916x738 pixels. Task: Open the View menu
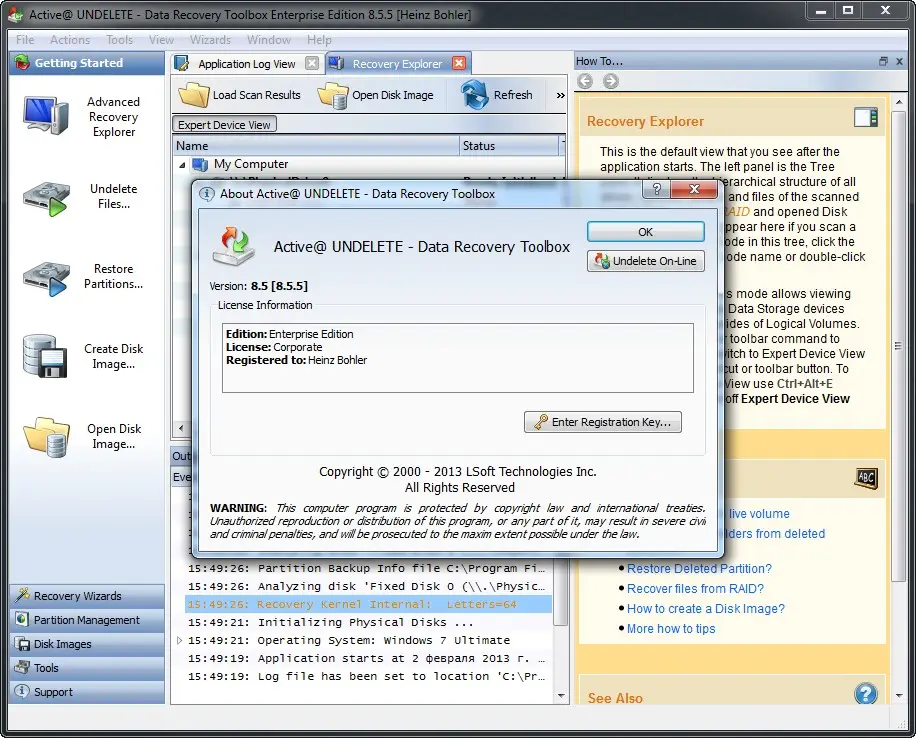point(161,40)
